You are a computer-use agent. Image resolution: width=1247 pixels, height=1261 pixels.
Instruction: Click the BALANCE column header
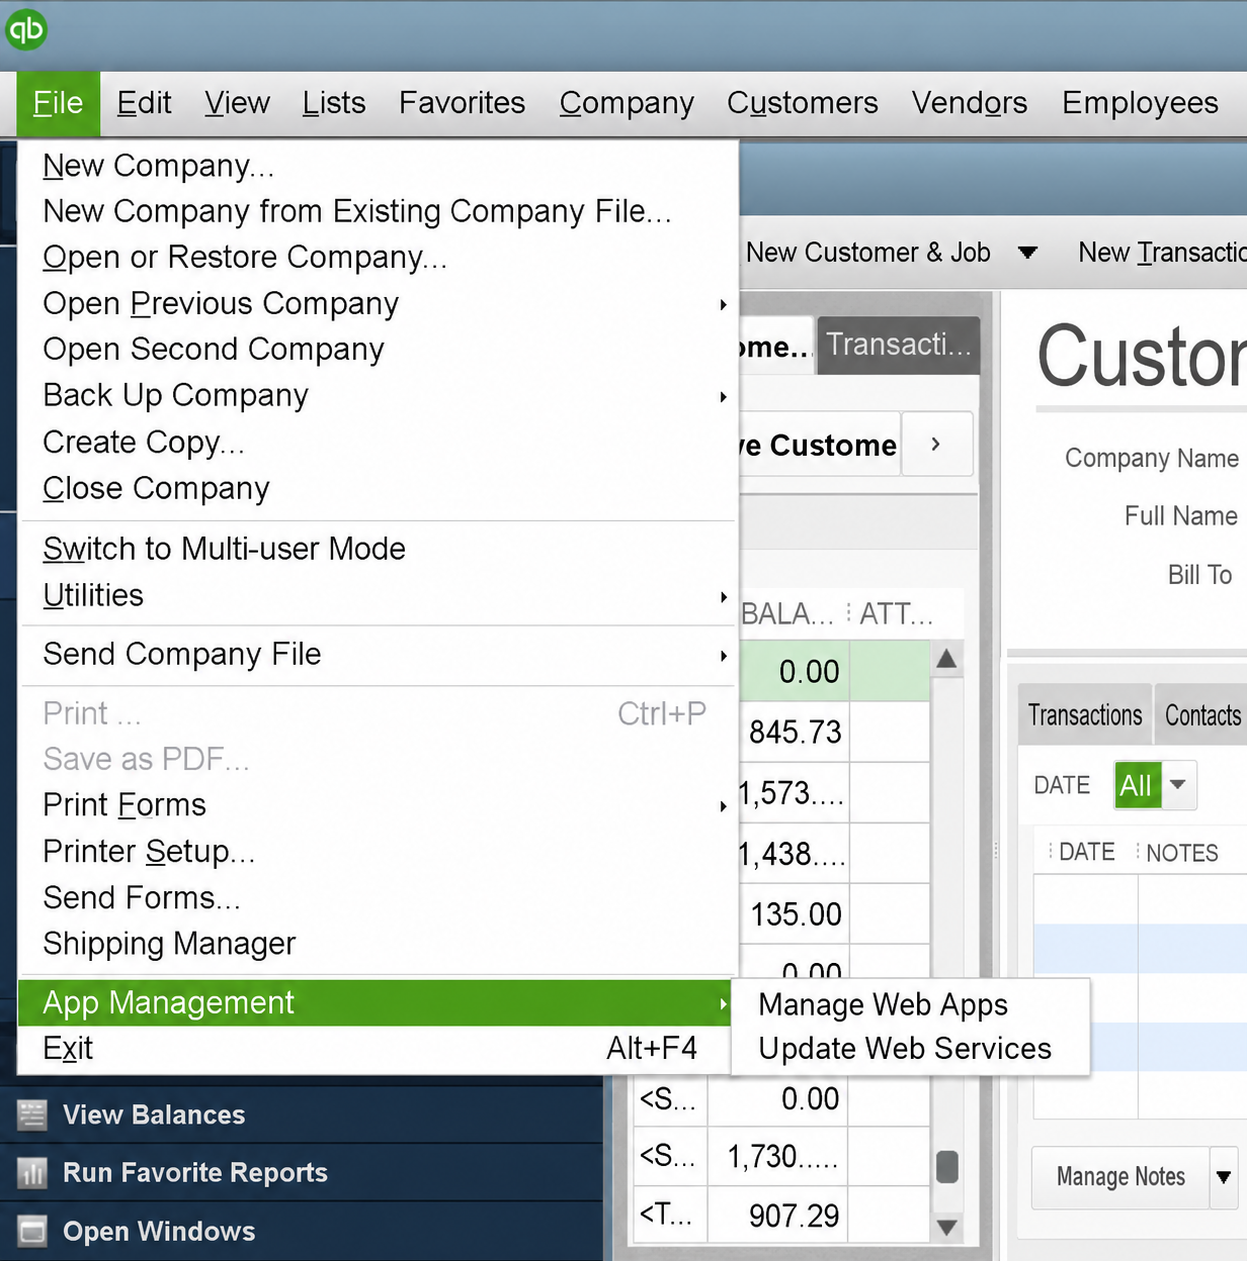point(788,614)
